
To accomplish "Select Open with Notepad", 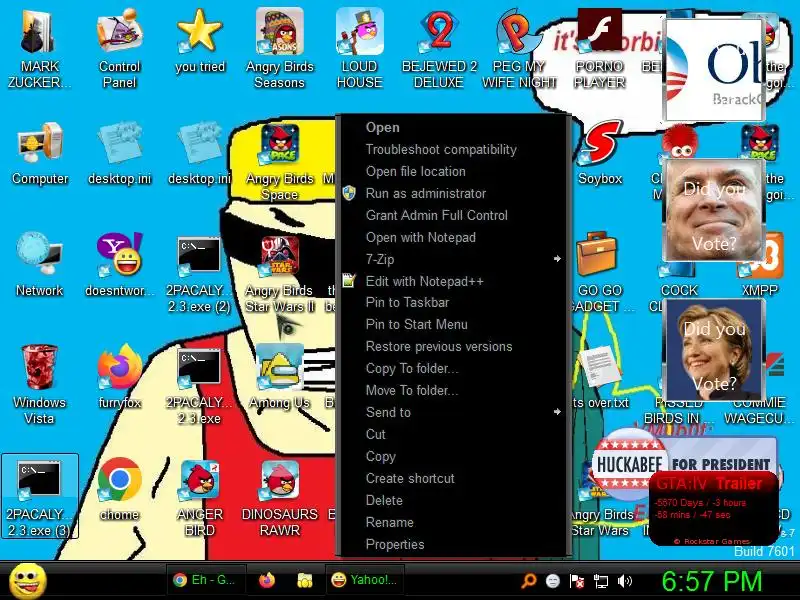I will (x=454, y=237).
